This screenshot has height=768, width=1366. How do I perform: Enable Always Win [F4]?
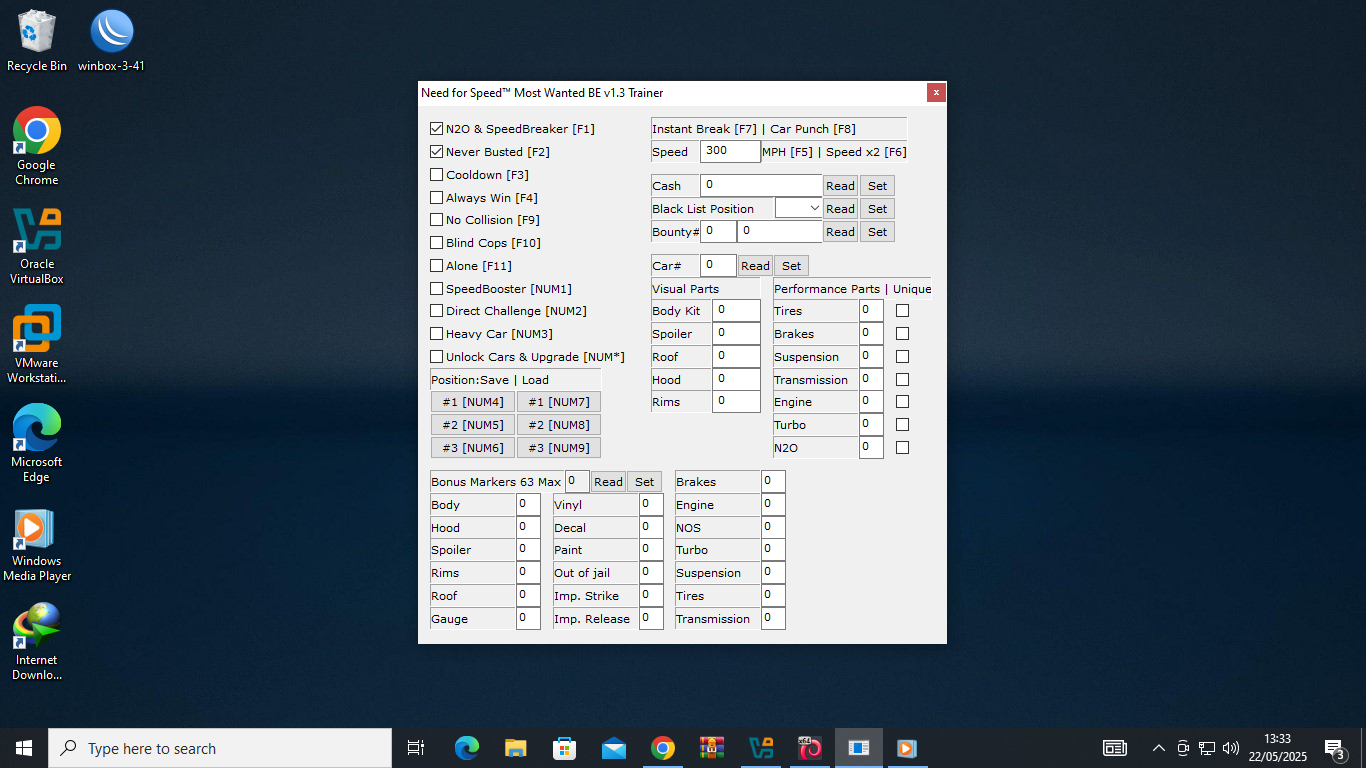point(436,198)
